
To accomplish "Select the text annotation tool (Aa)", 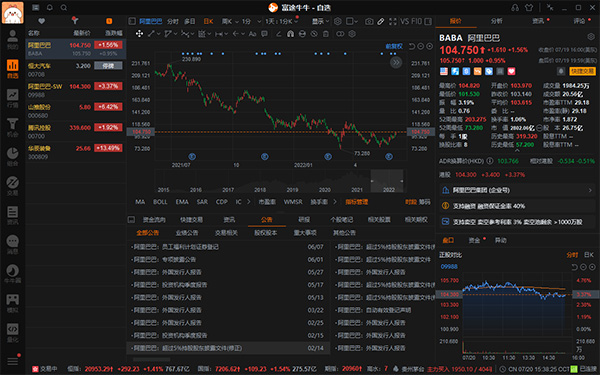I will [x=252, y=34].
